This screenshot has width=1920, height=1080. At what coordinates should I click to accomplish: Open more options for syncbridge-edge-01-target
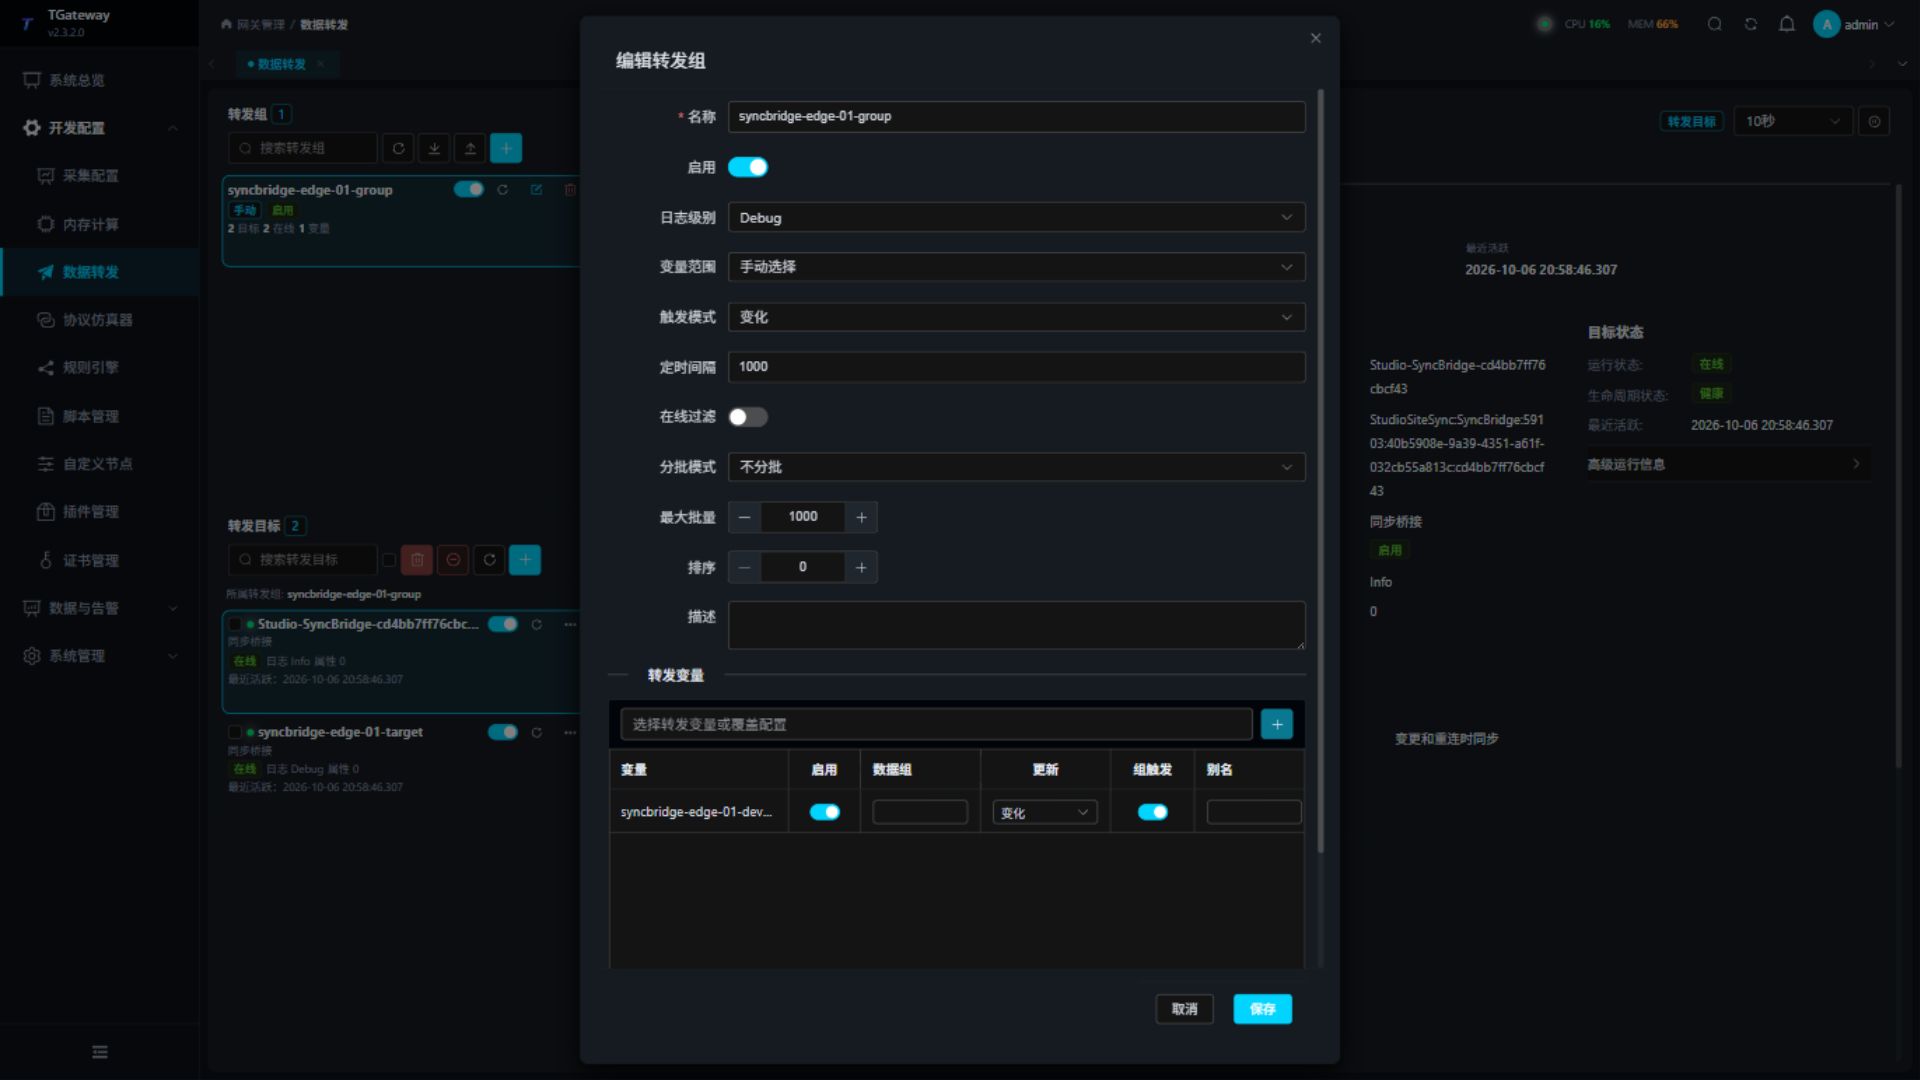(570, 732)
